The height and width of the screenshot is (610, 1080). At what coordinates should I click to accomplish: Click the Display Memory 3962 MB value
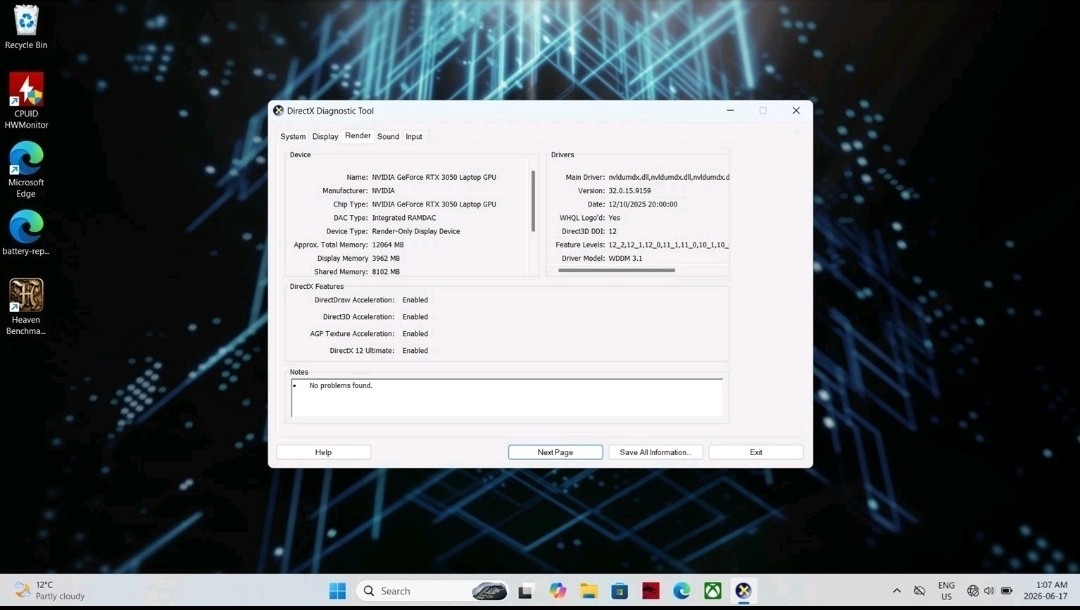[x=386, y=258]
